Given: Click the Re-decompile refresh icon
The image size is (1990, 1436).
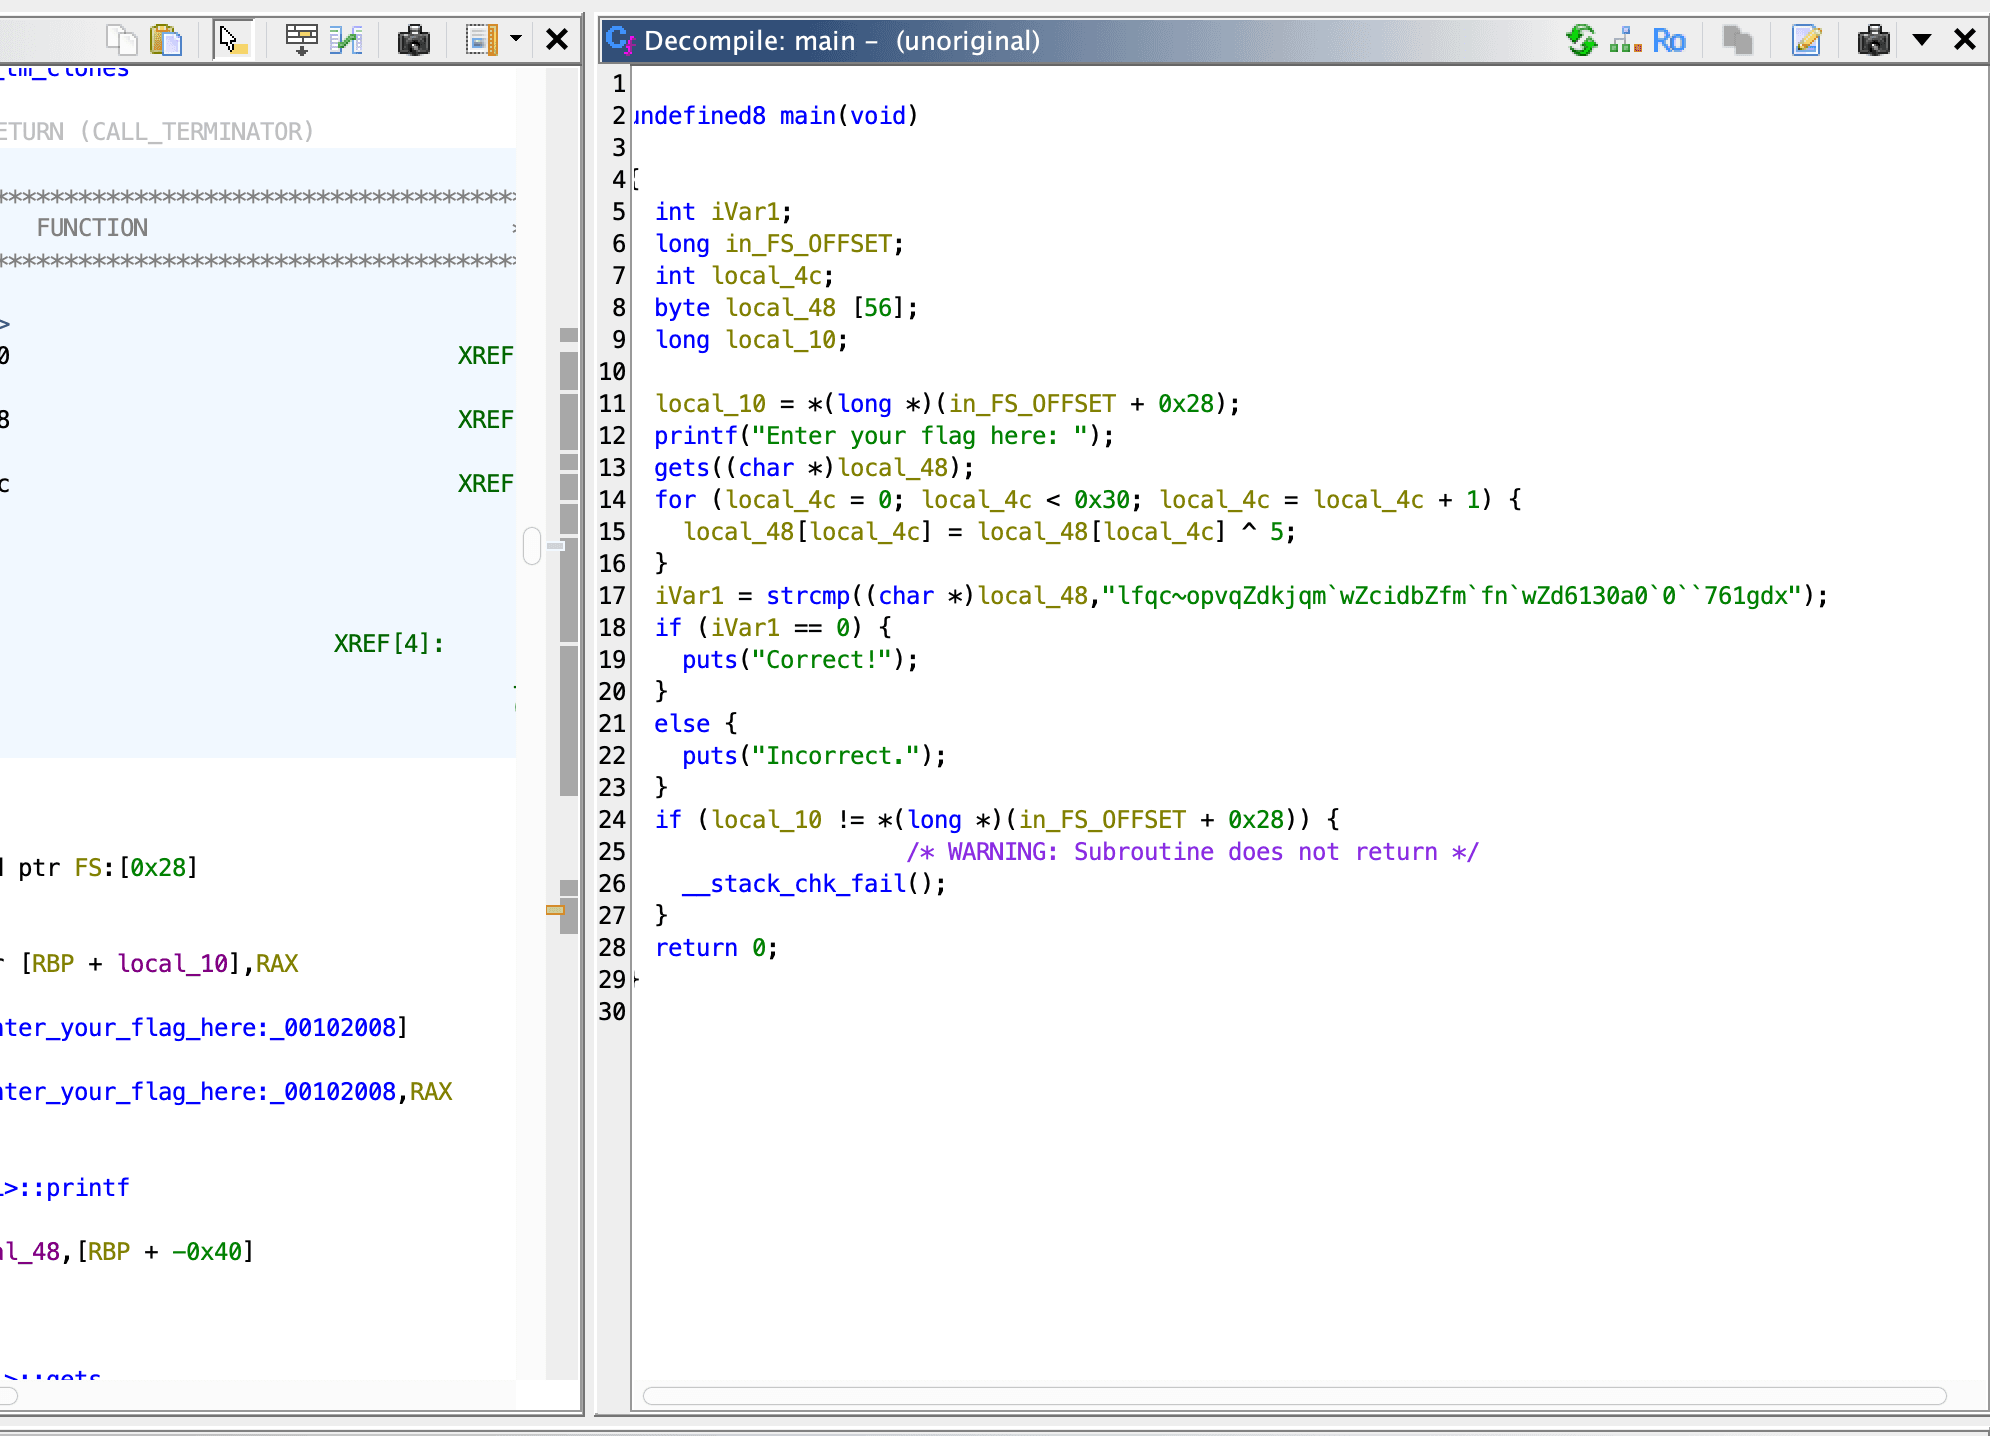Looking at the screenshot, I should [x=1581, y=40].
